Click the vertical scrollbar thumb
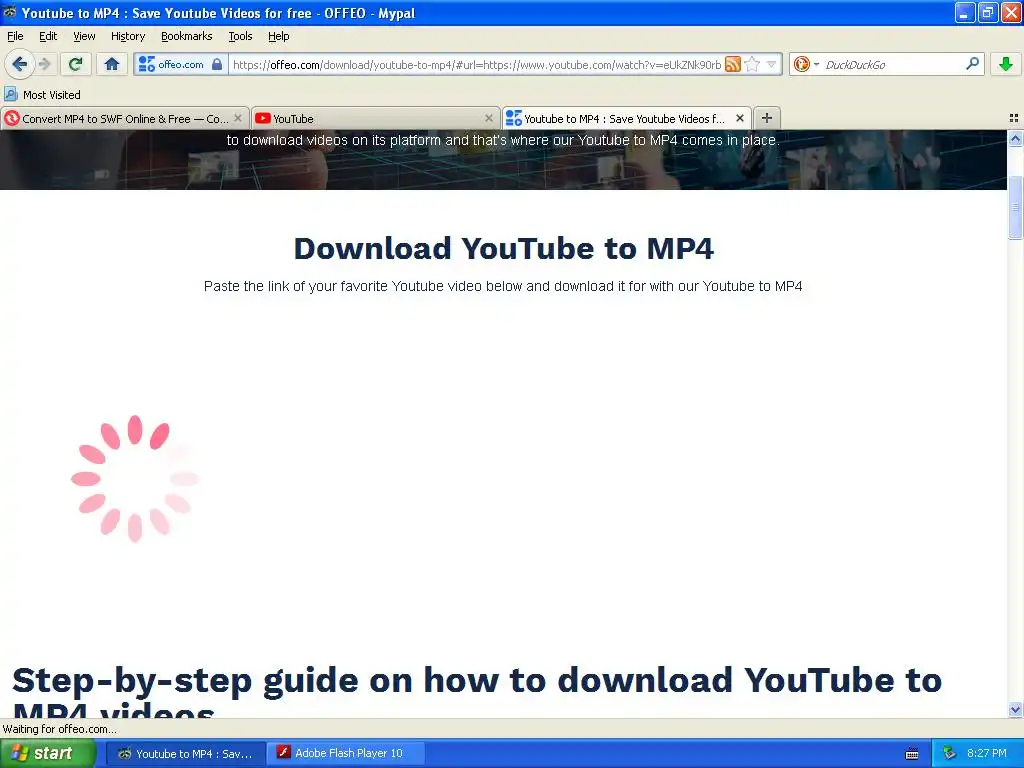 pos(1015,208)
